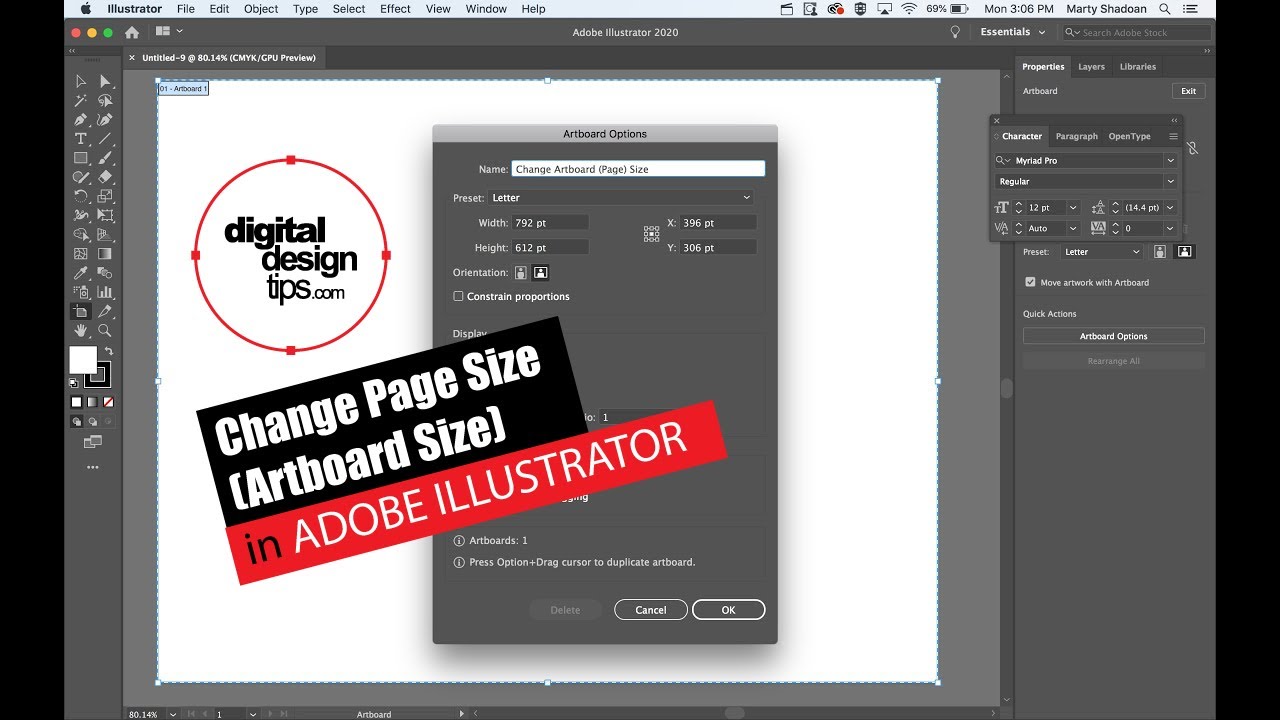The width and height of the screenshot is (1280, 720).
Task: Select the Gradient tool
Action: (105, 254)
